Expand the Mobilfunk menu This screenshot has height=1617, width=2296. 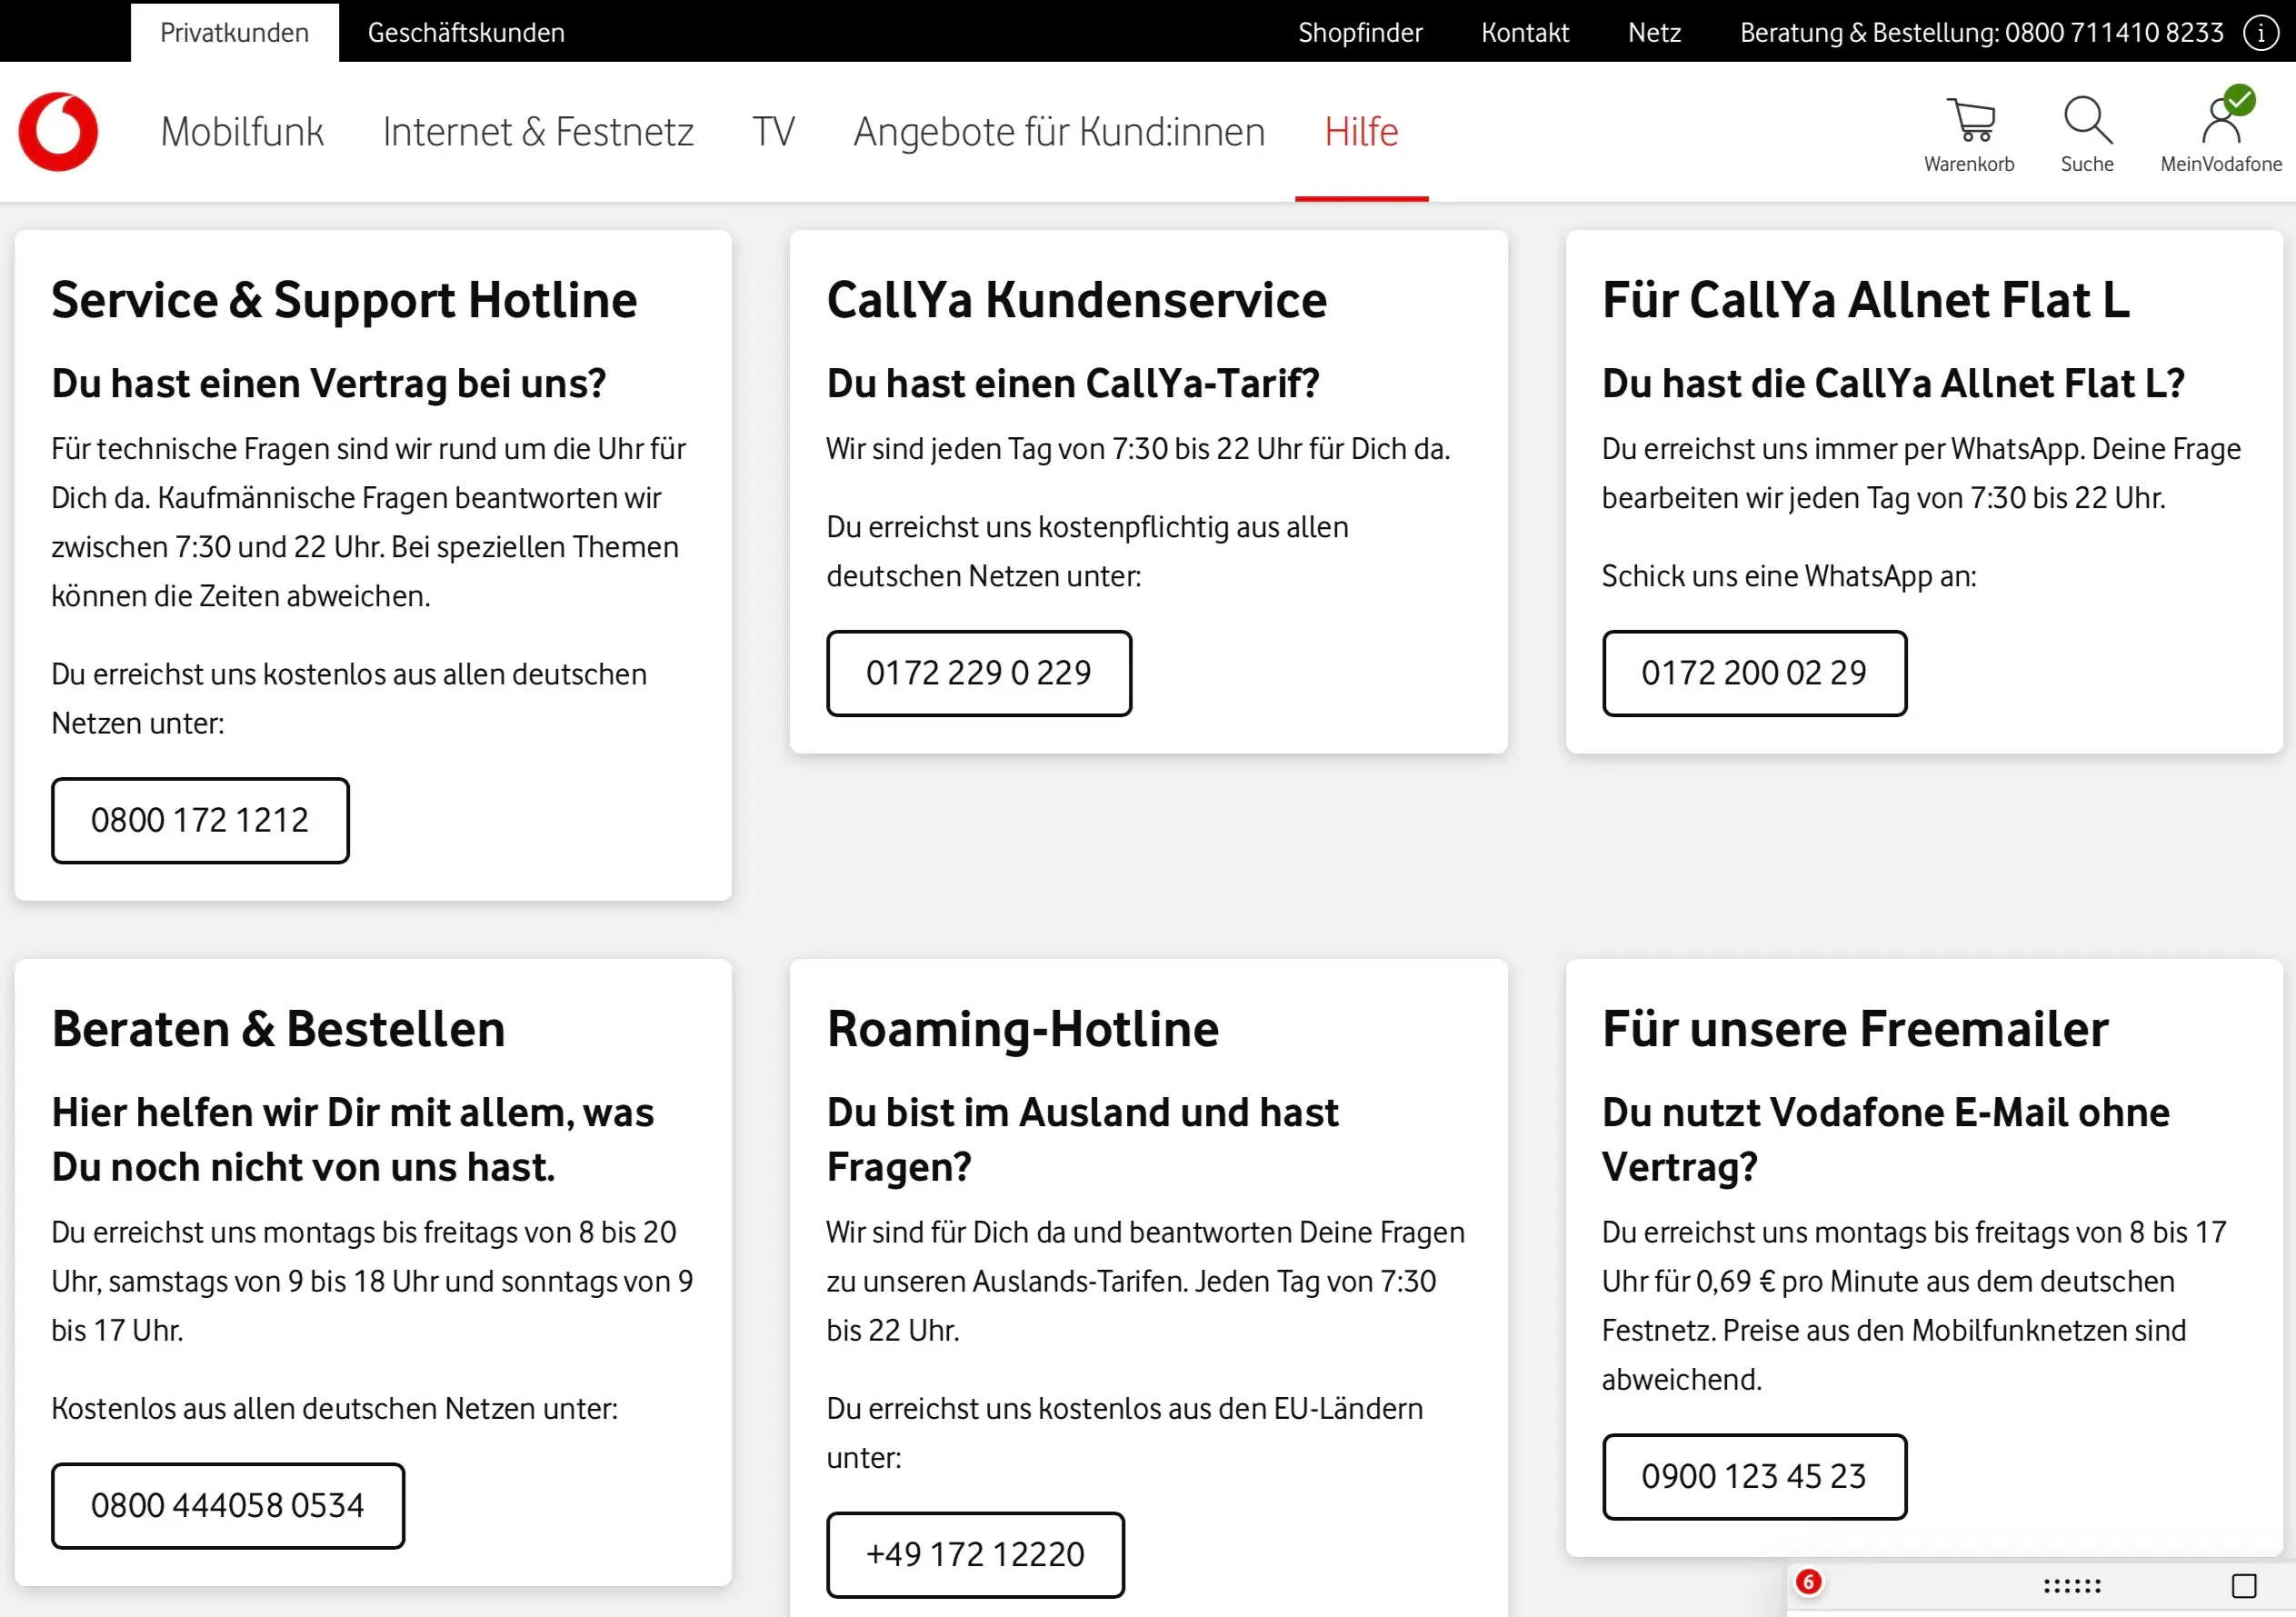[x=242, y=131]
